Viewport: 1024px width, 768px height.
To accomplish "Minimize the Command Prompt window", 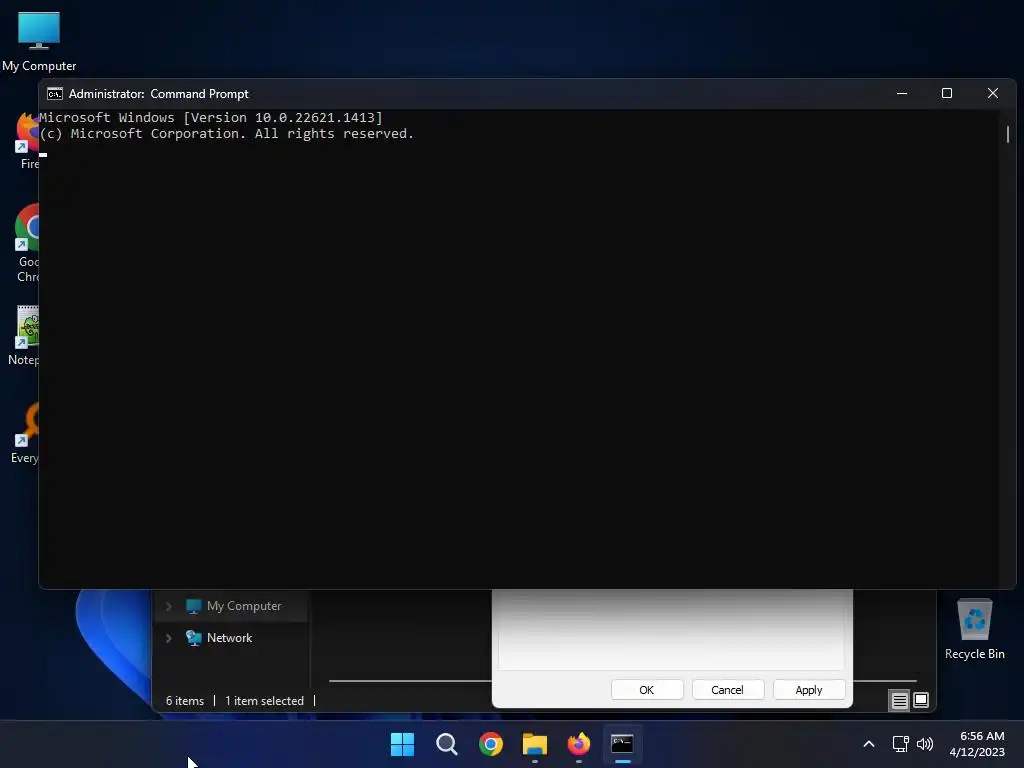I will 902,93.
